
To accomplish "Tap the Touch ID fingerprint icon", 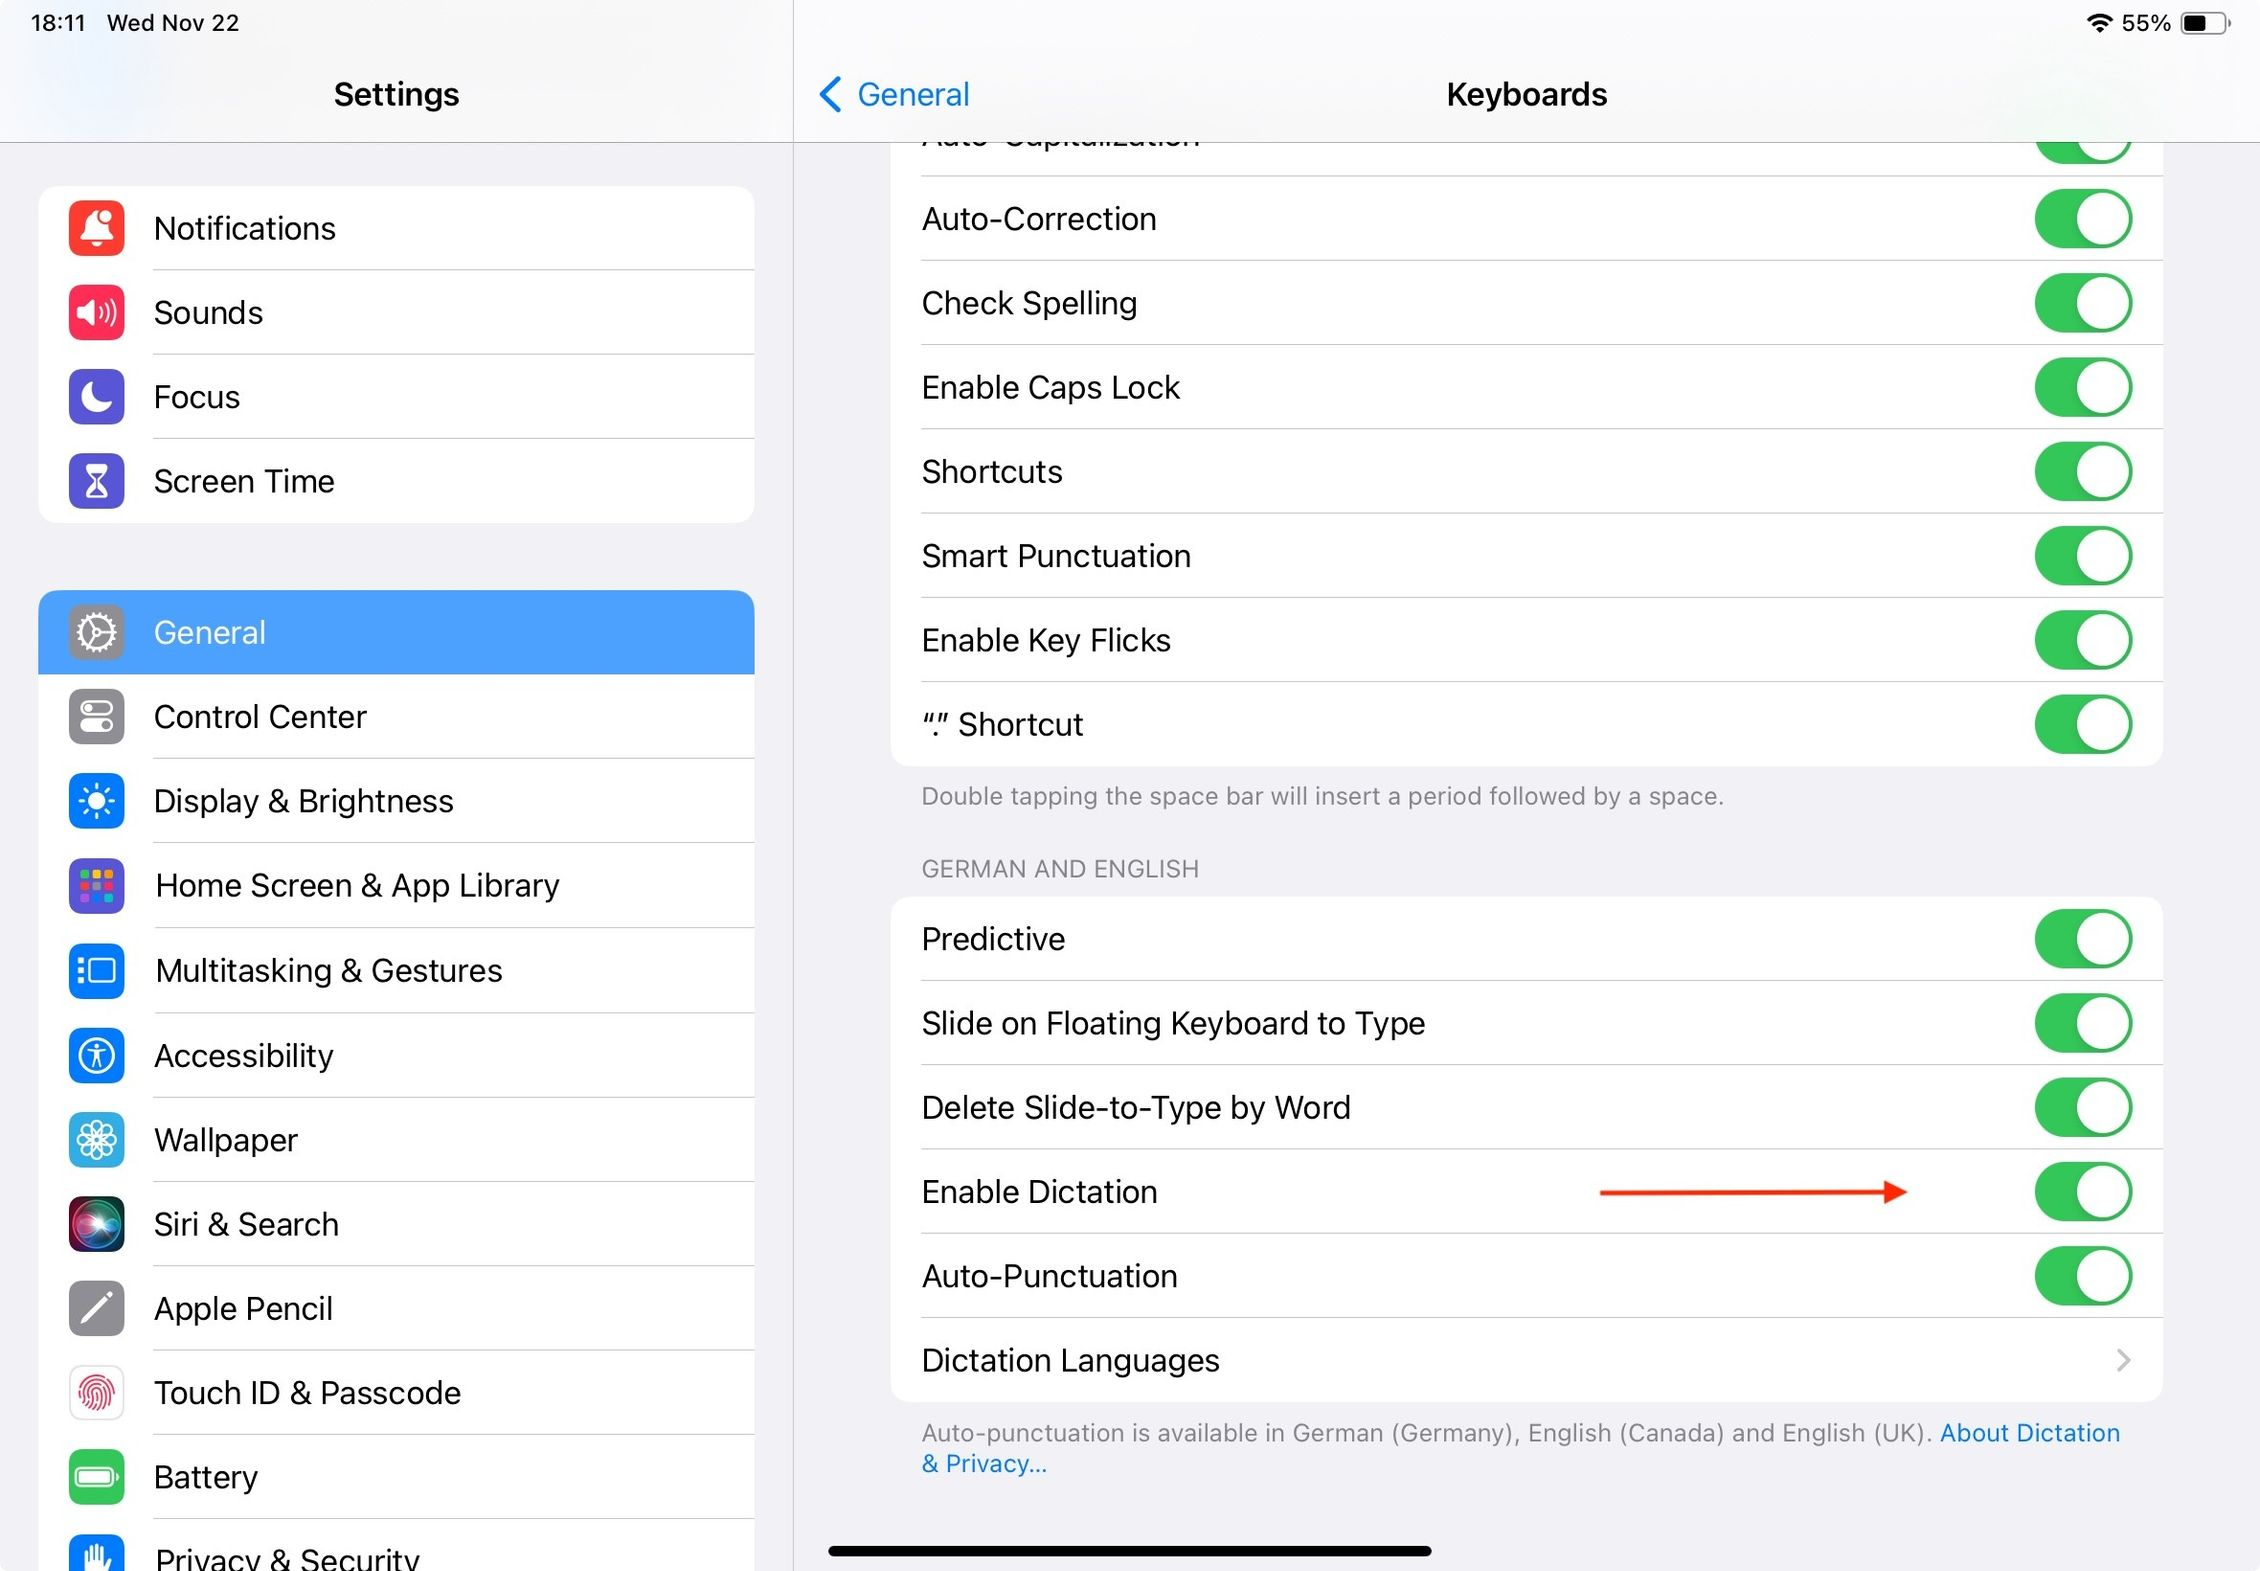I will tap(96, 1393).
